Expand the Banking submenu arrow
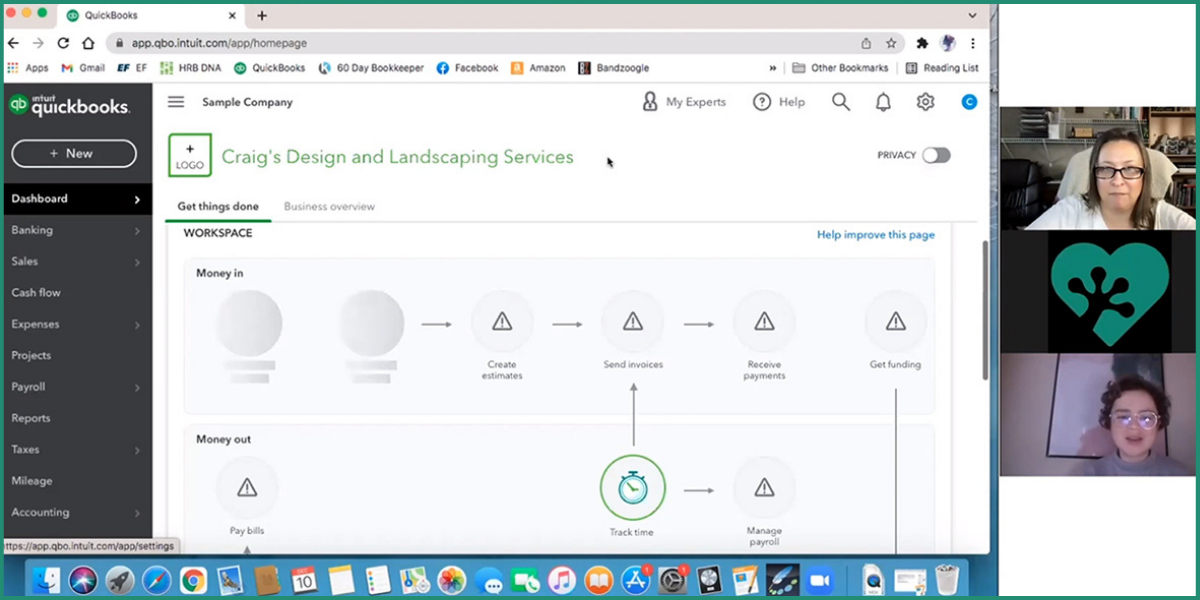 click(x=137, y=231)
